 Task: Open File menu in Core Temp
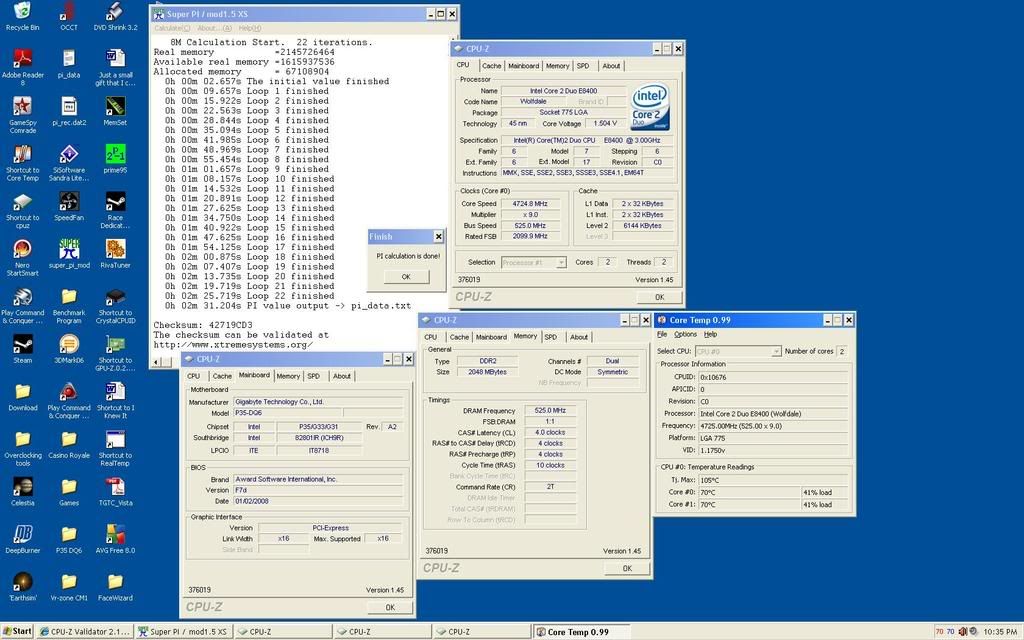tap(662, 334)
